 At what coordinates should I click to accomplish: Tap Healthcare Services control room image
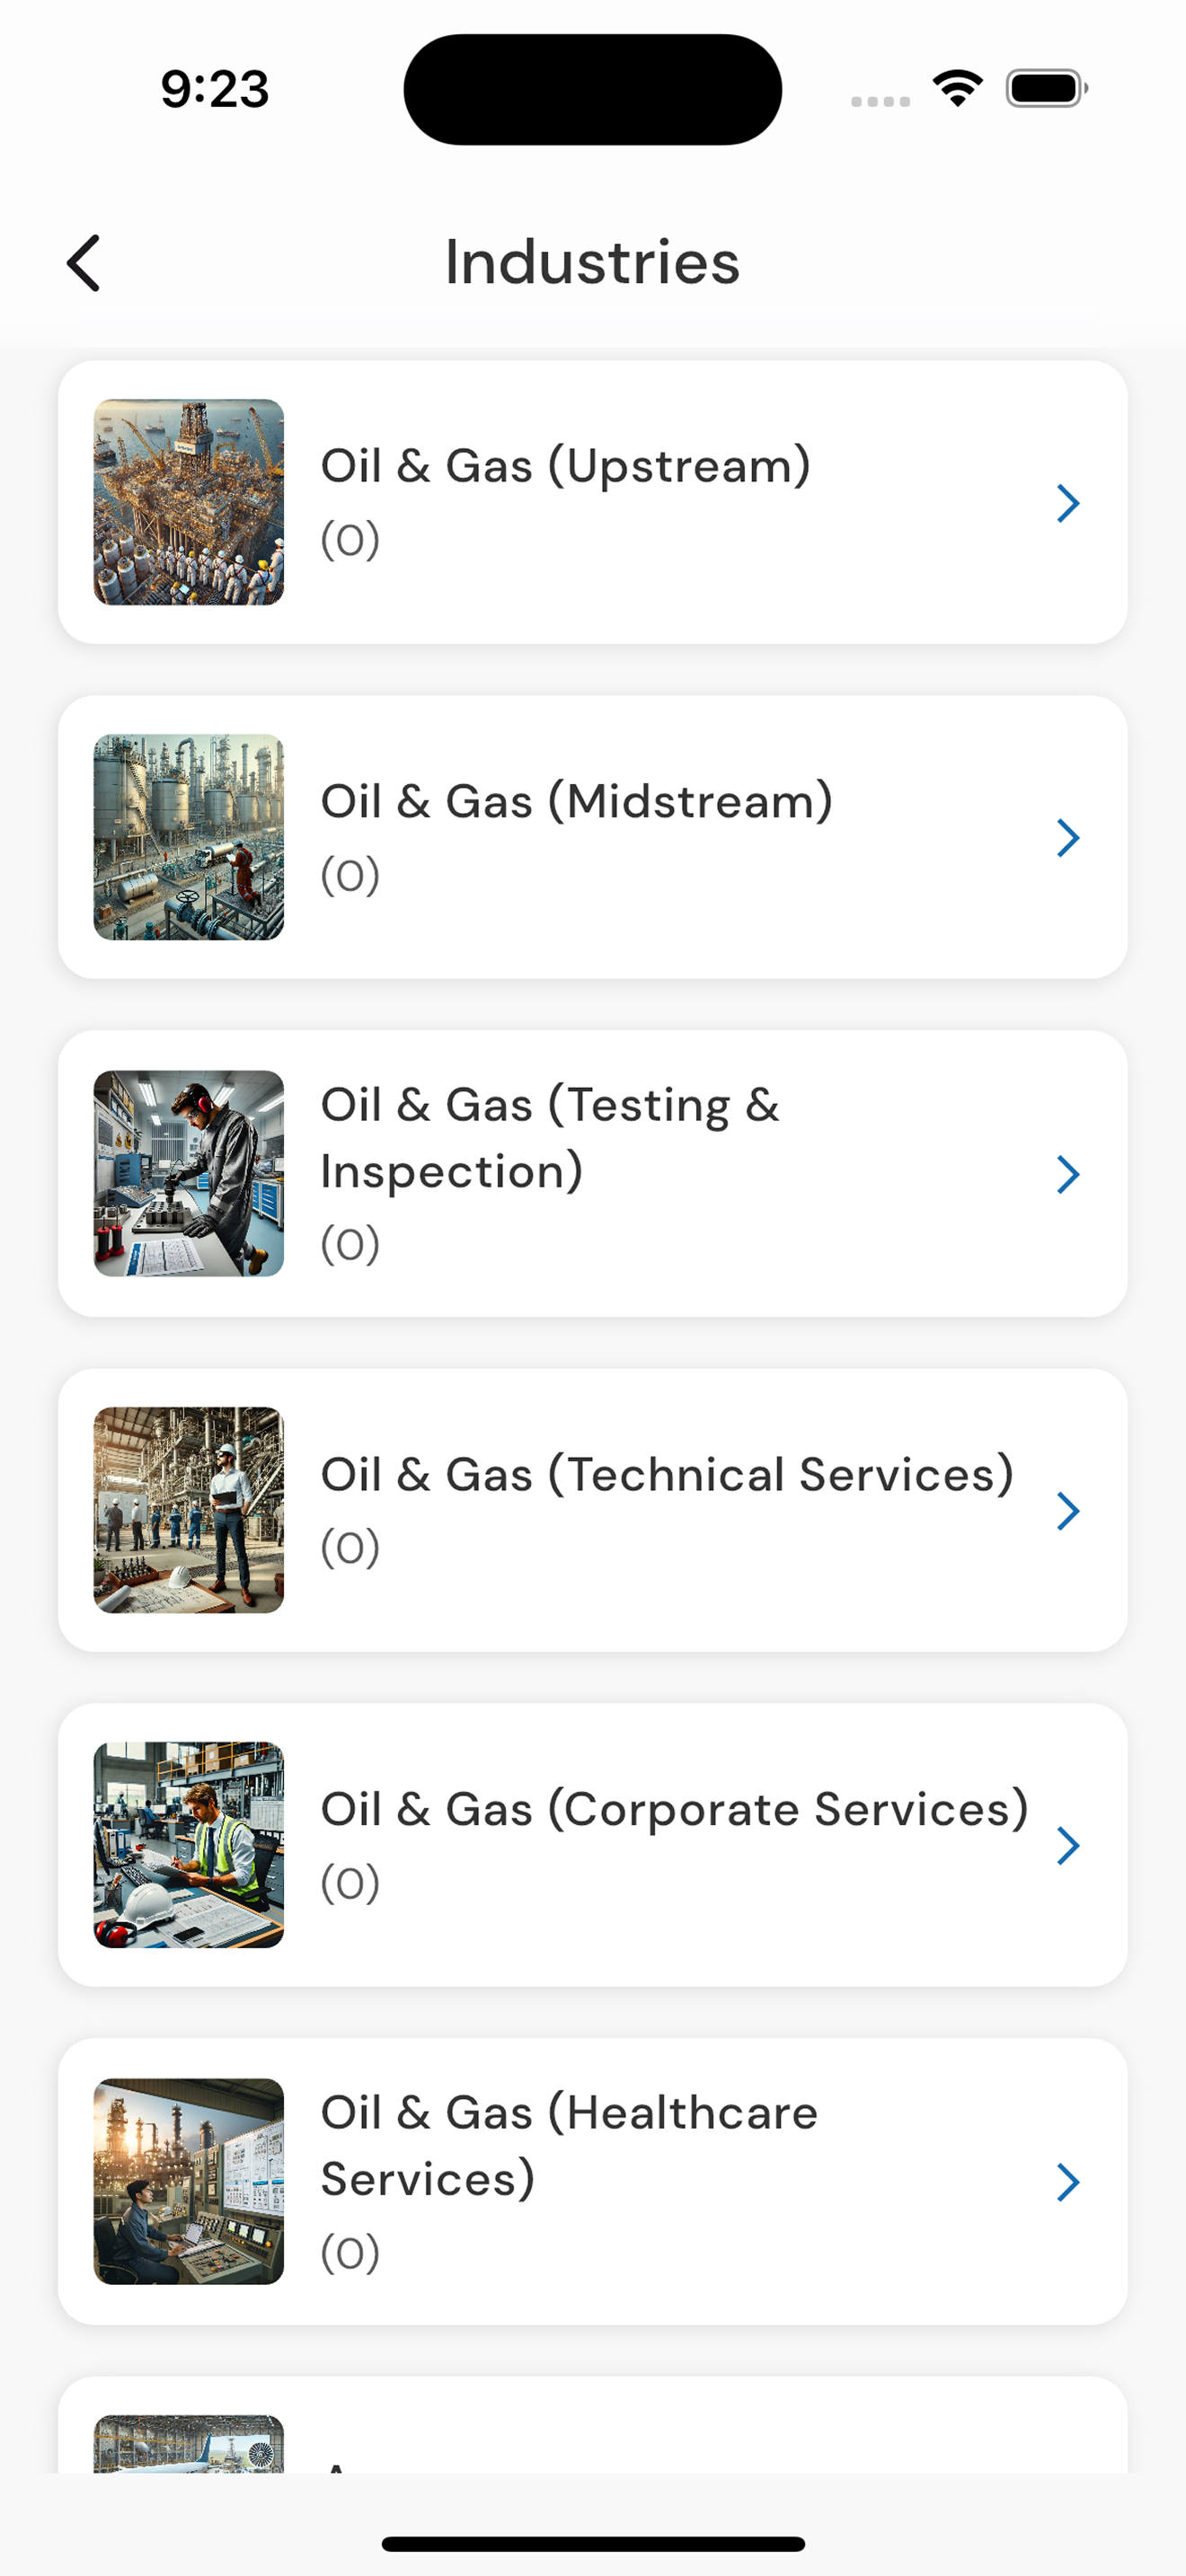coord(189,2181)
